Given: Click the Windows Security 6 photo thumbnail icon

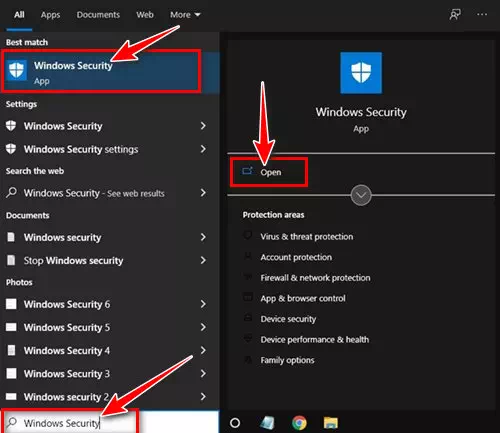Looking at the screenshot, I should [x=11, y=304].
